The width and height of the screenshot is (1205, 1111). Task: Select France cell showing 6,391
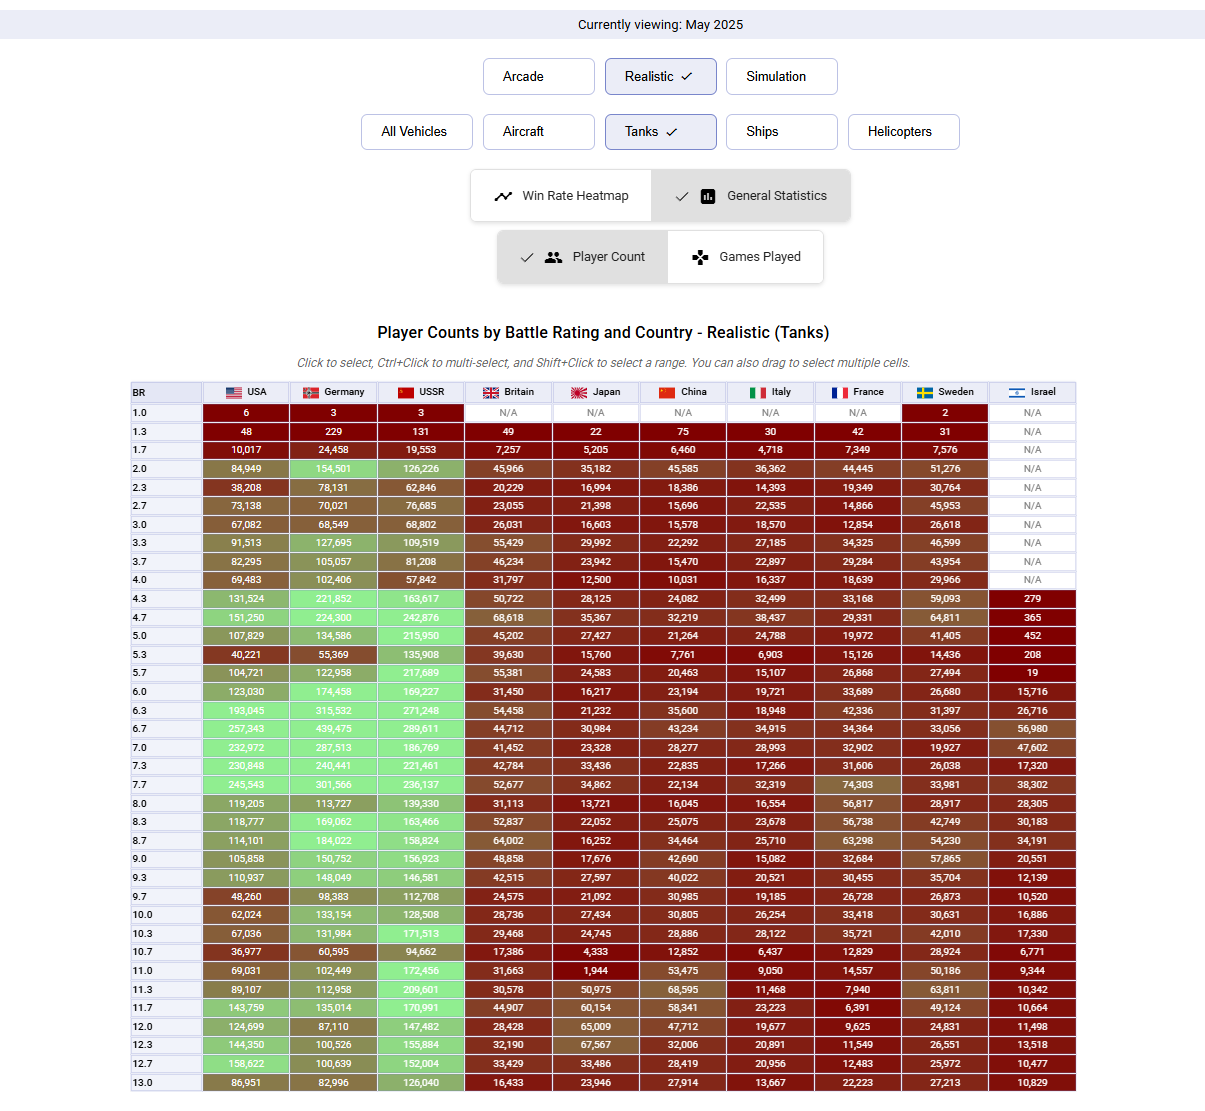pyautogui.click(x=858, y=1008)
